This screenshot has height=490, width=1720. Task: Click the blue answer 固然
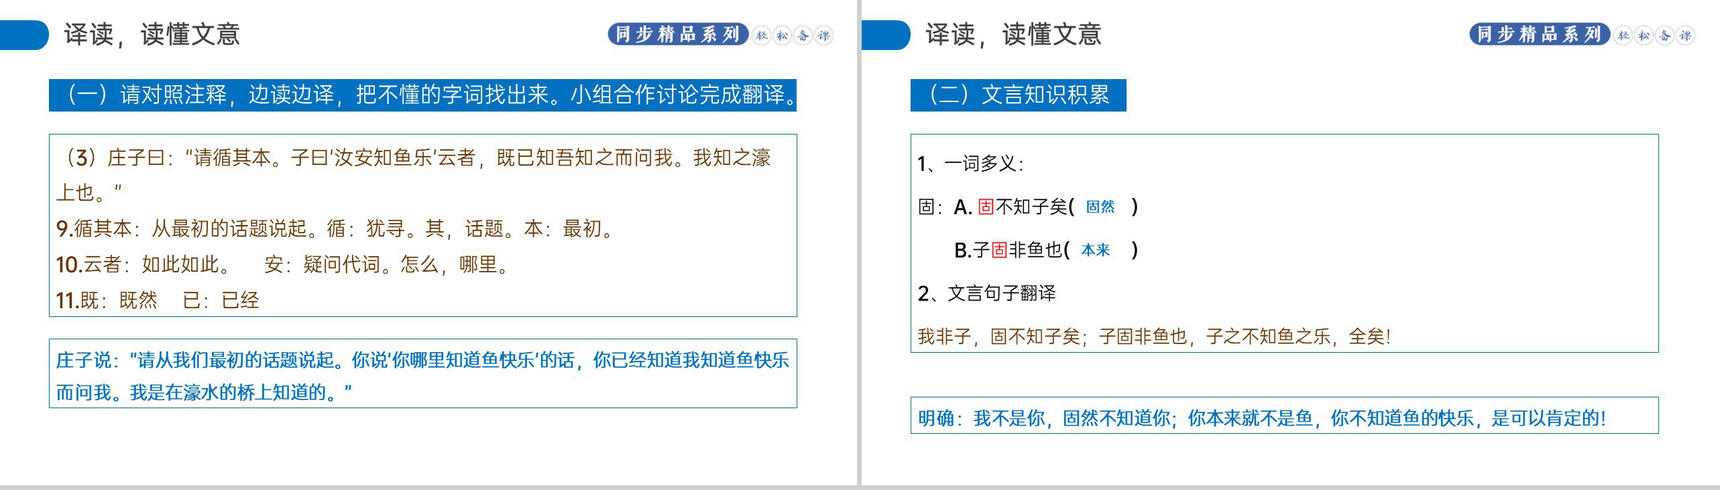click(x=1100, y=207)
